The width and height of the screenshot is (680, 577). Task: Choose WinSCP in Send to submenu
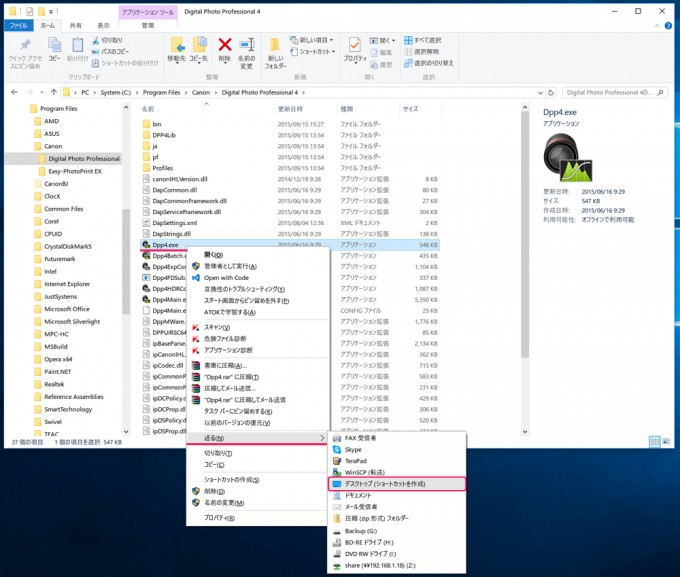(364, 472)
